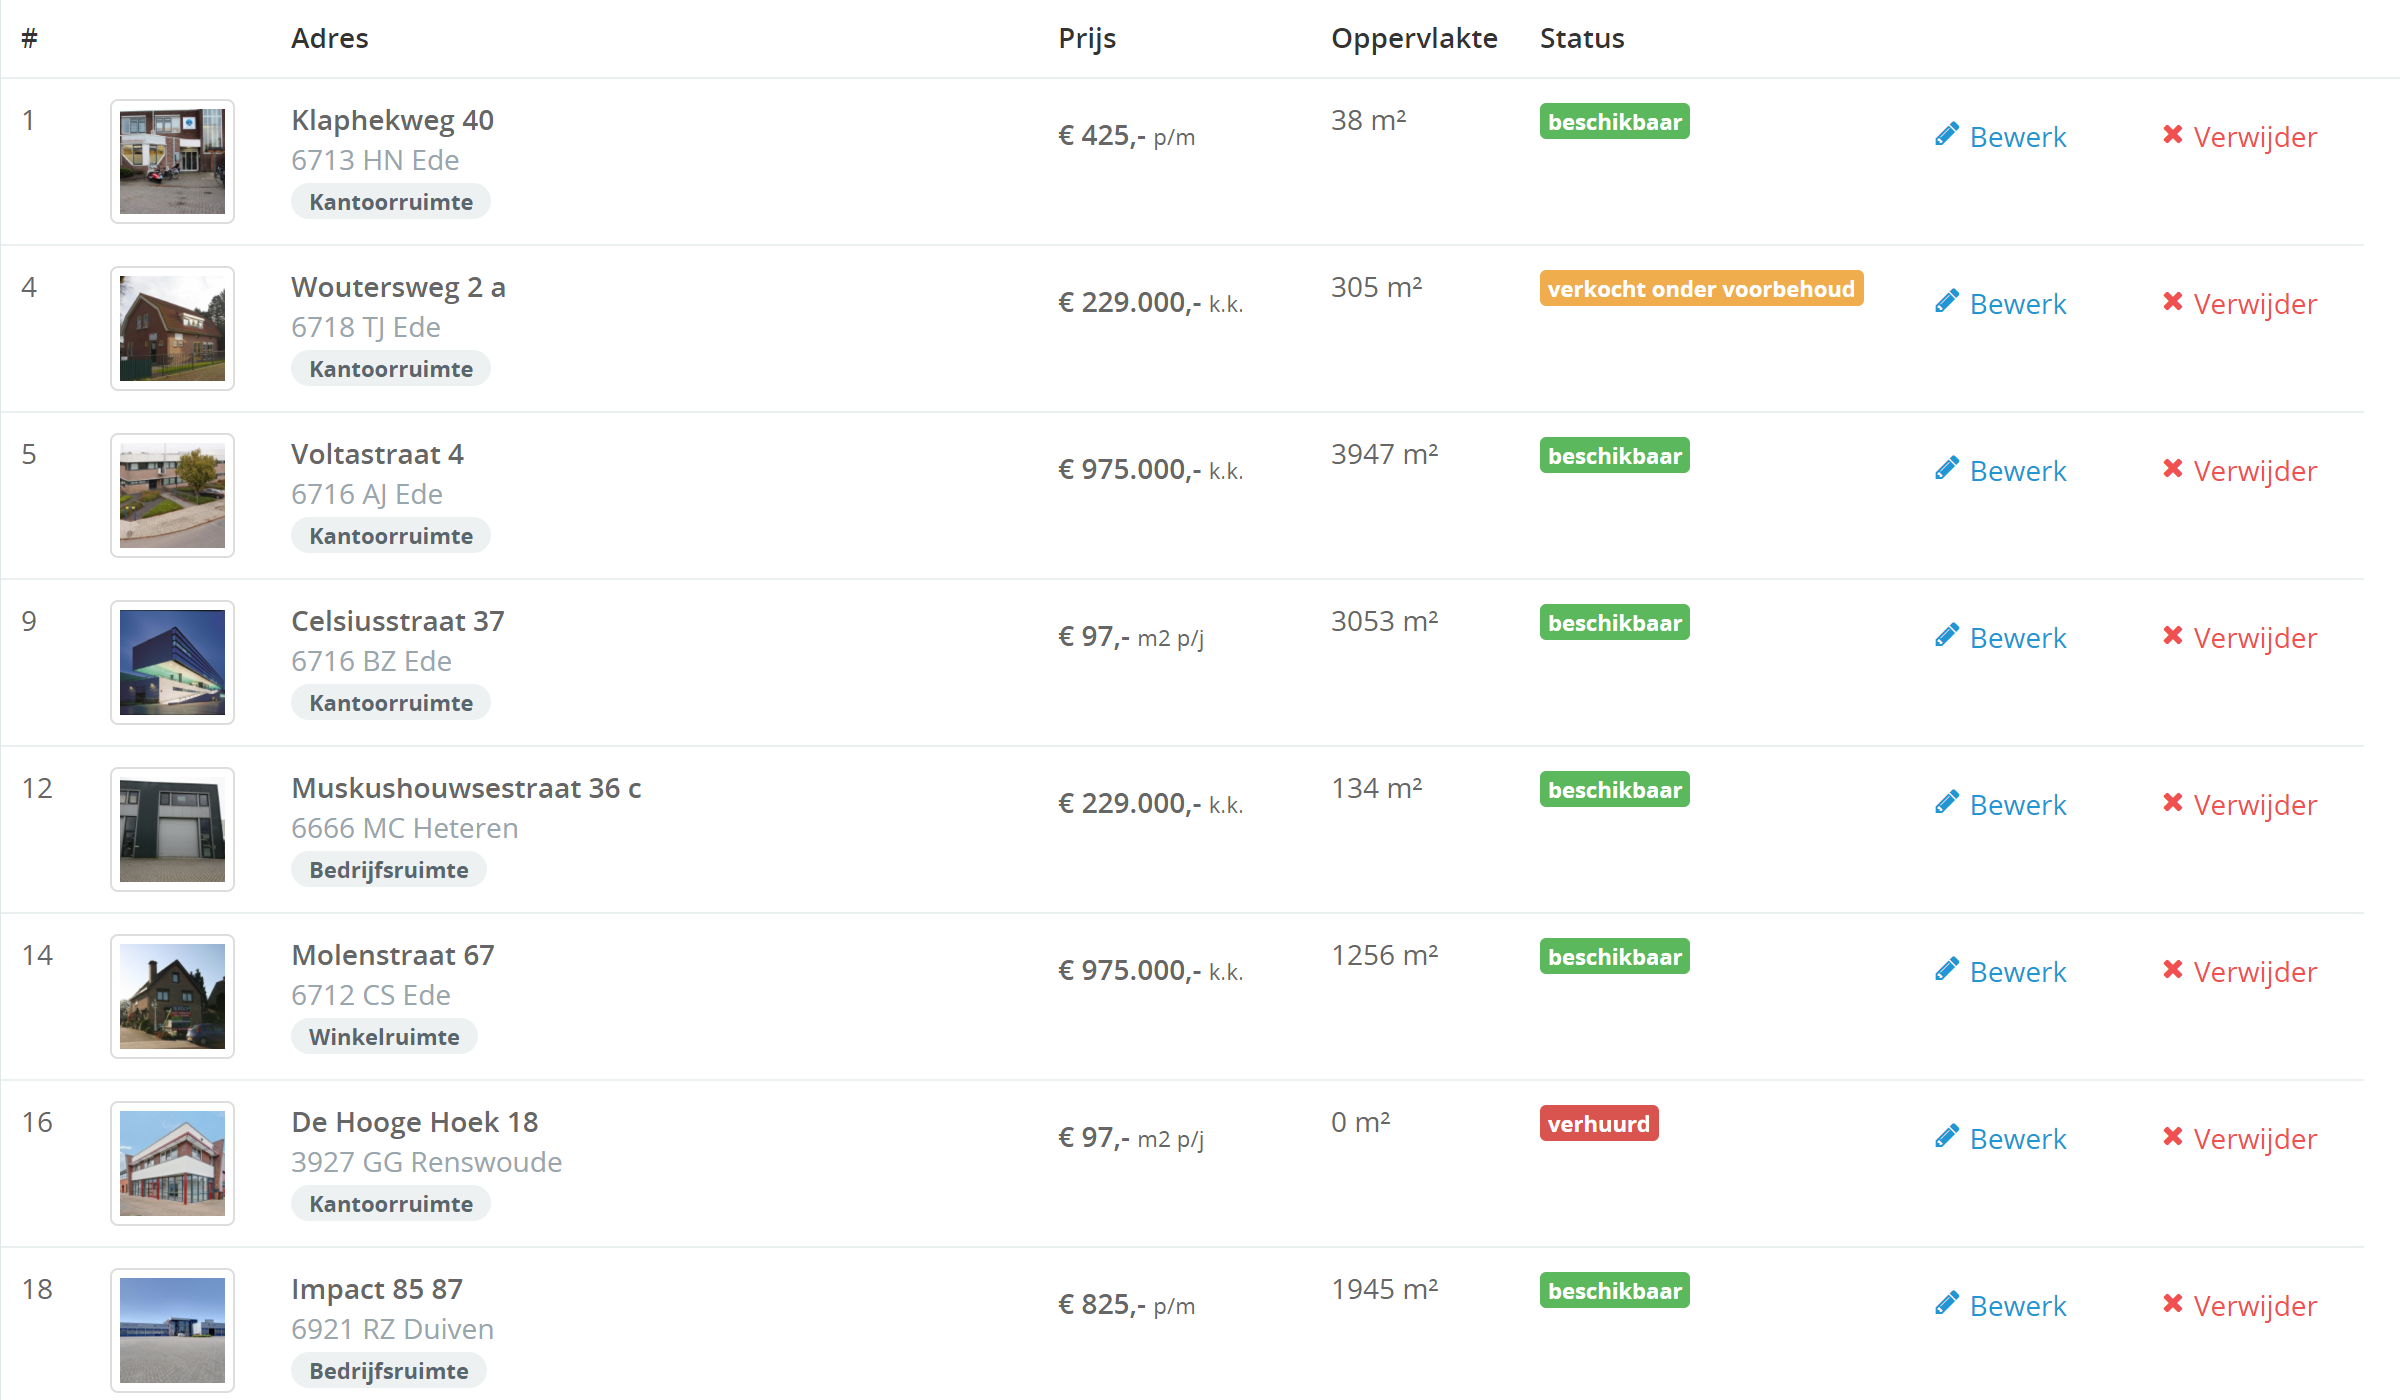This screenshot has width=2400, height=1400.
Task: Click the Bedrijfsruimte tag on Muskushouwsestraat
Action: pos(388,870)
